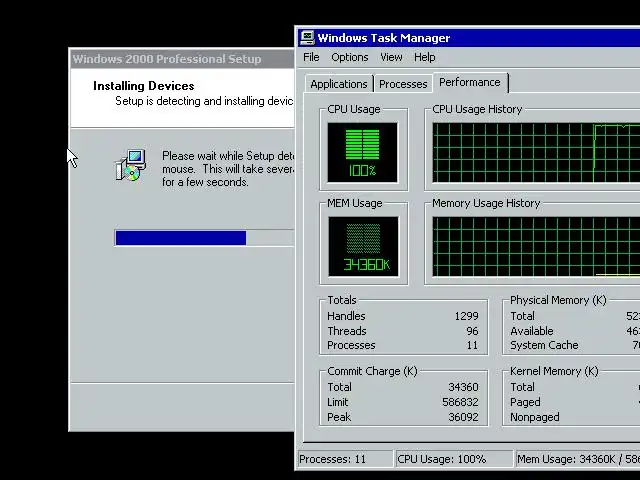Image resolution: width=640 pixels, height=480 pixels.
Task: Click the "for a few seconds." text line
Action: click(205, 182)
